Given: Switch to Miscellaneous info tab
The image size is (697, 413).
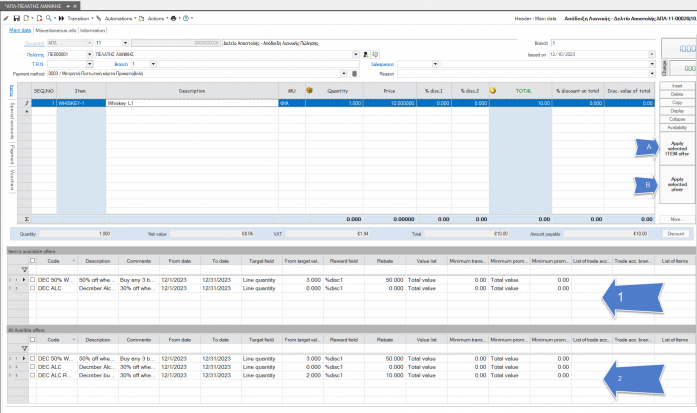Looking at the screenshot, I should pos(56,30).
